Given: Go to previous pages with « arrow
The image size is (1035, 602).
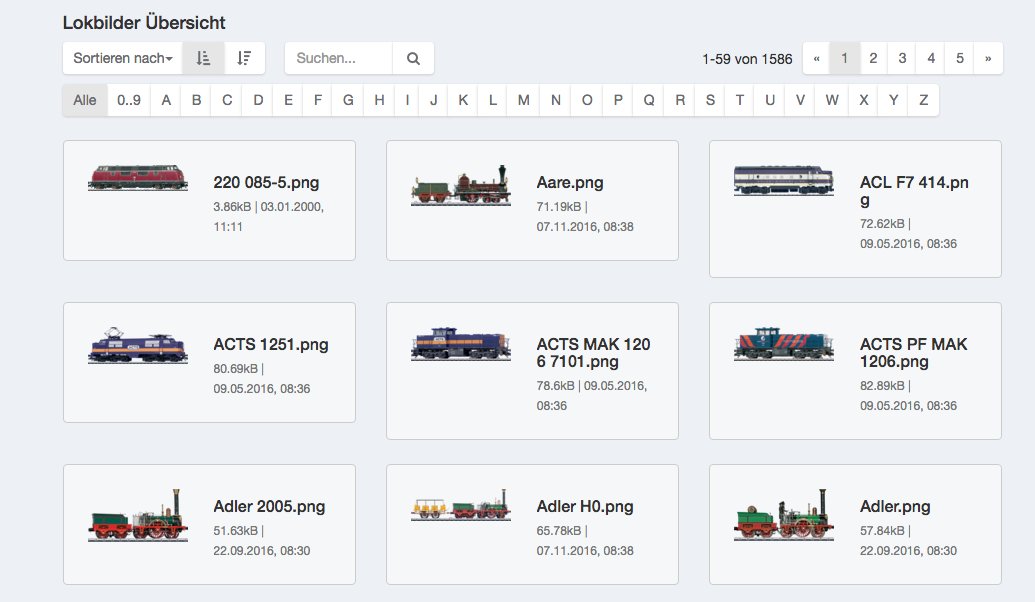Looking at the screenshot, I should coord(816,58).
